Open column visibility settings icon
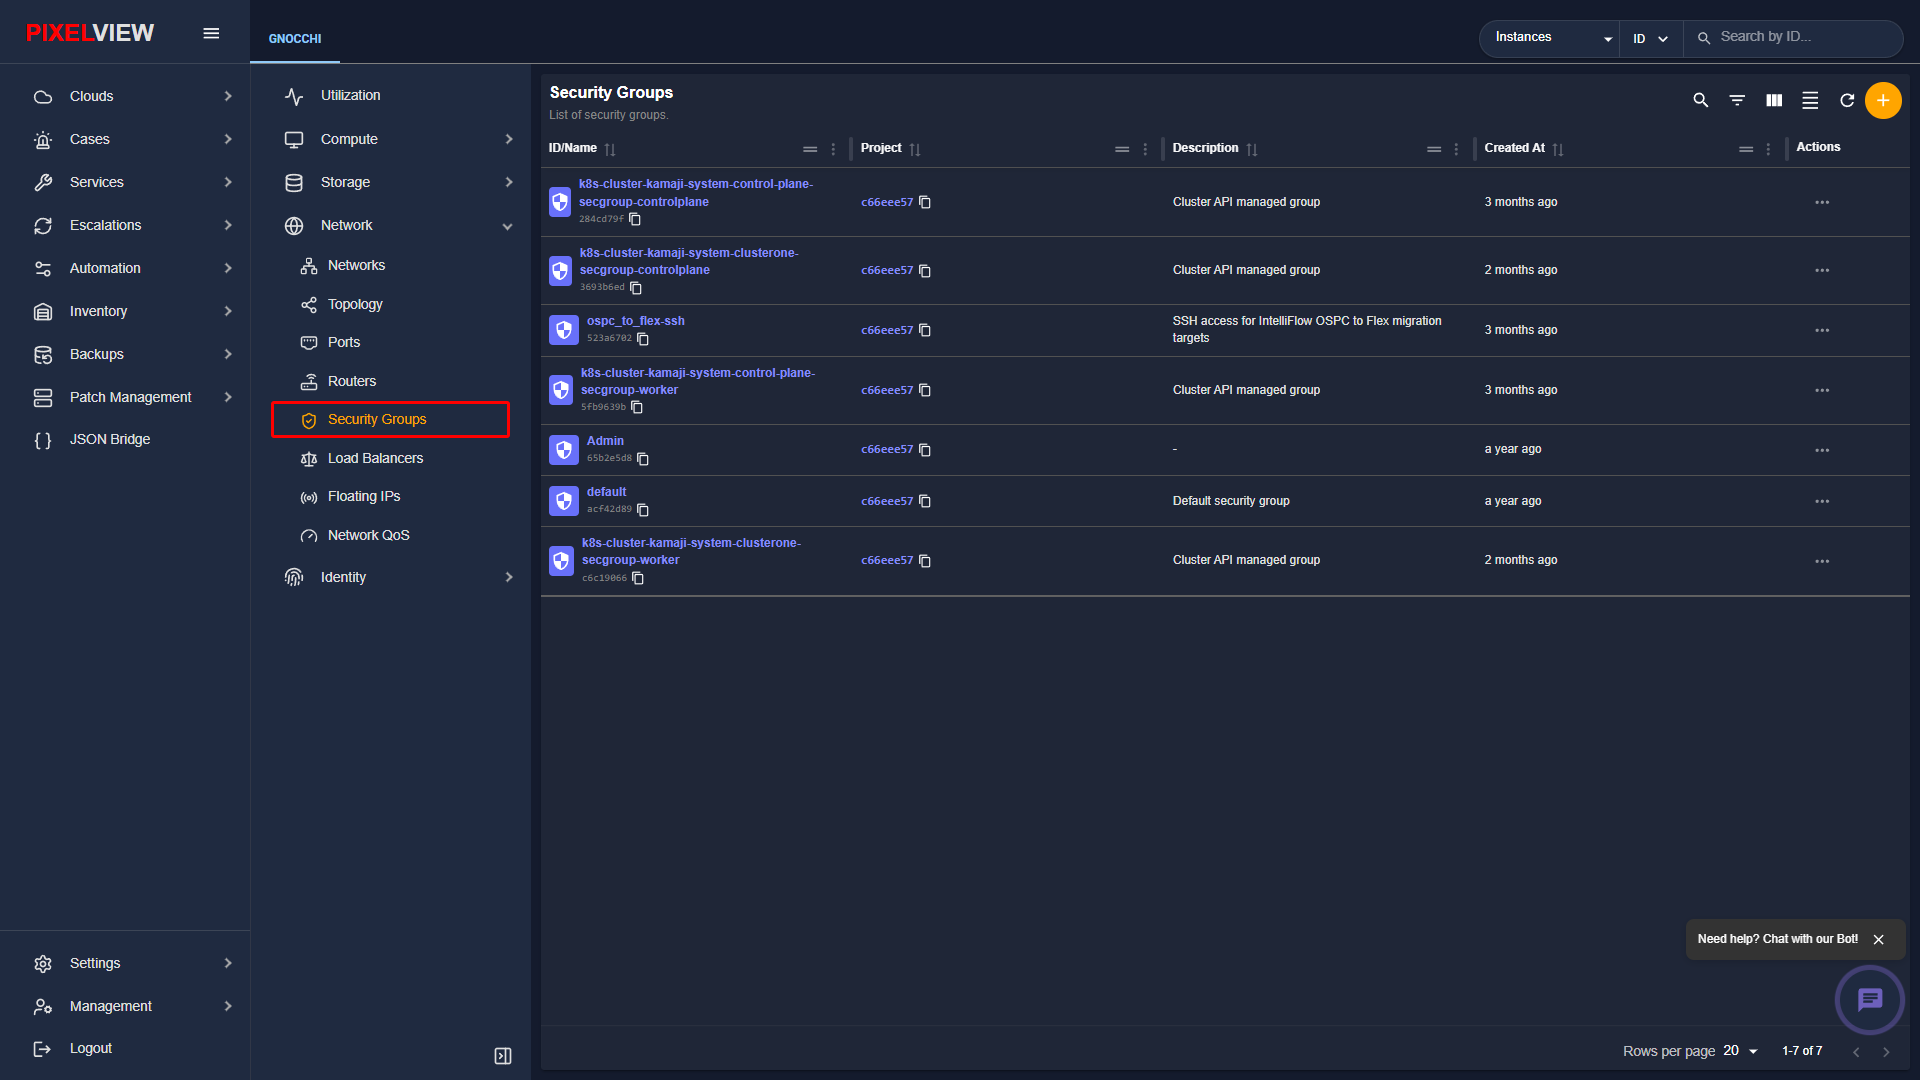 click(x=1774, y=100)
